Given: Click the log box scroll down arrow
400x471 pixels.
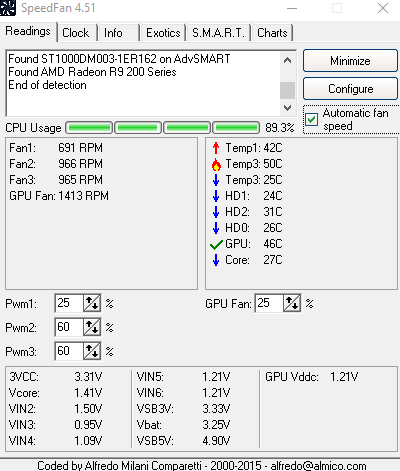Looking at the screenshot, I should [287, 108].
